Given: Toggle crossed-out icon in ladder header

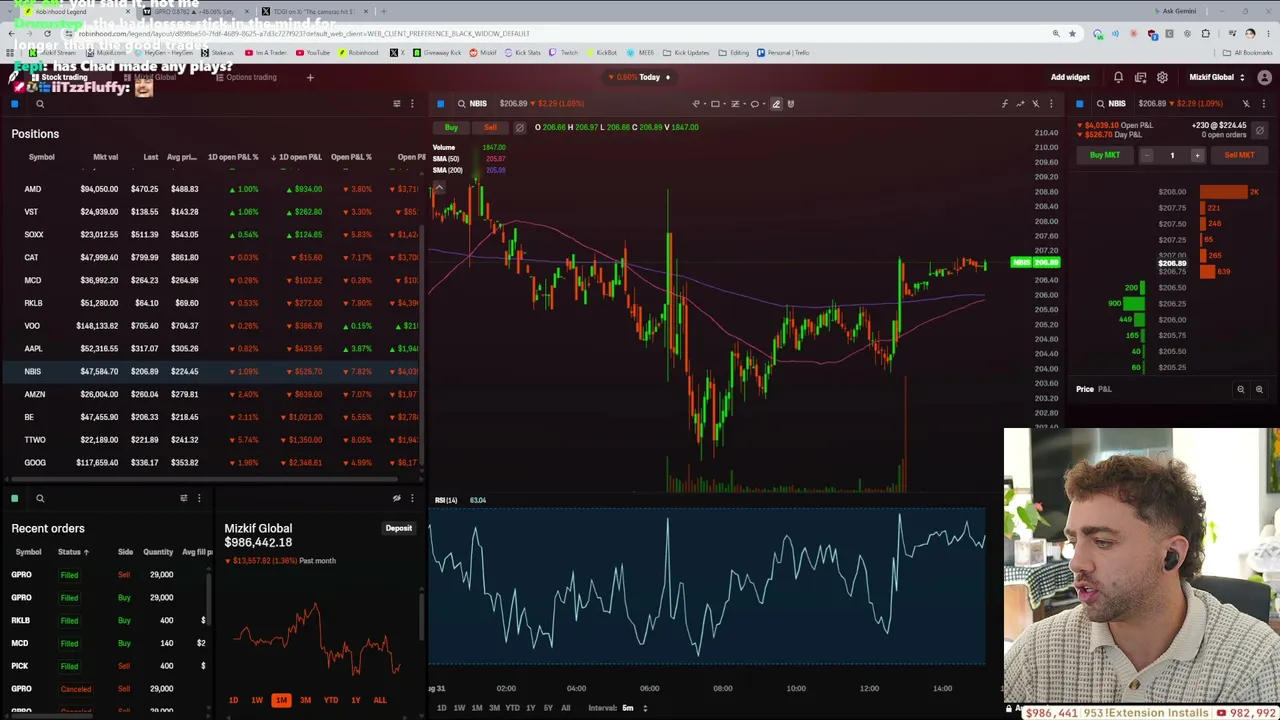Looking at the screenshot, I should [x=1246, y=104].
